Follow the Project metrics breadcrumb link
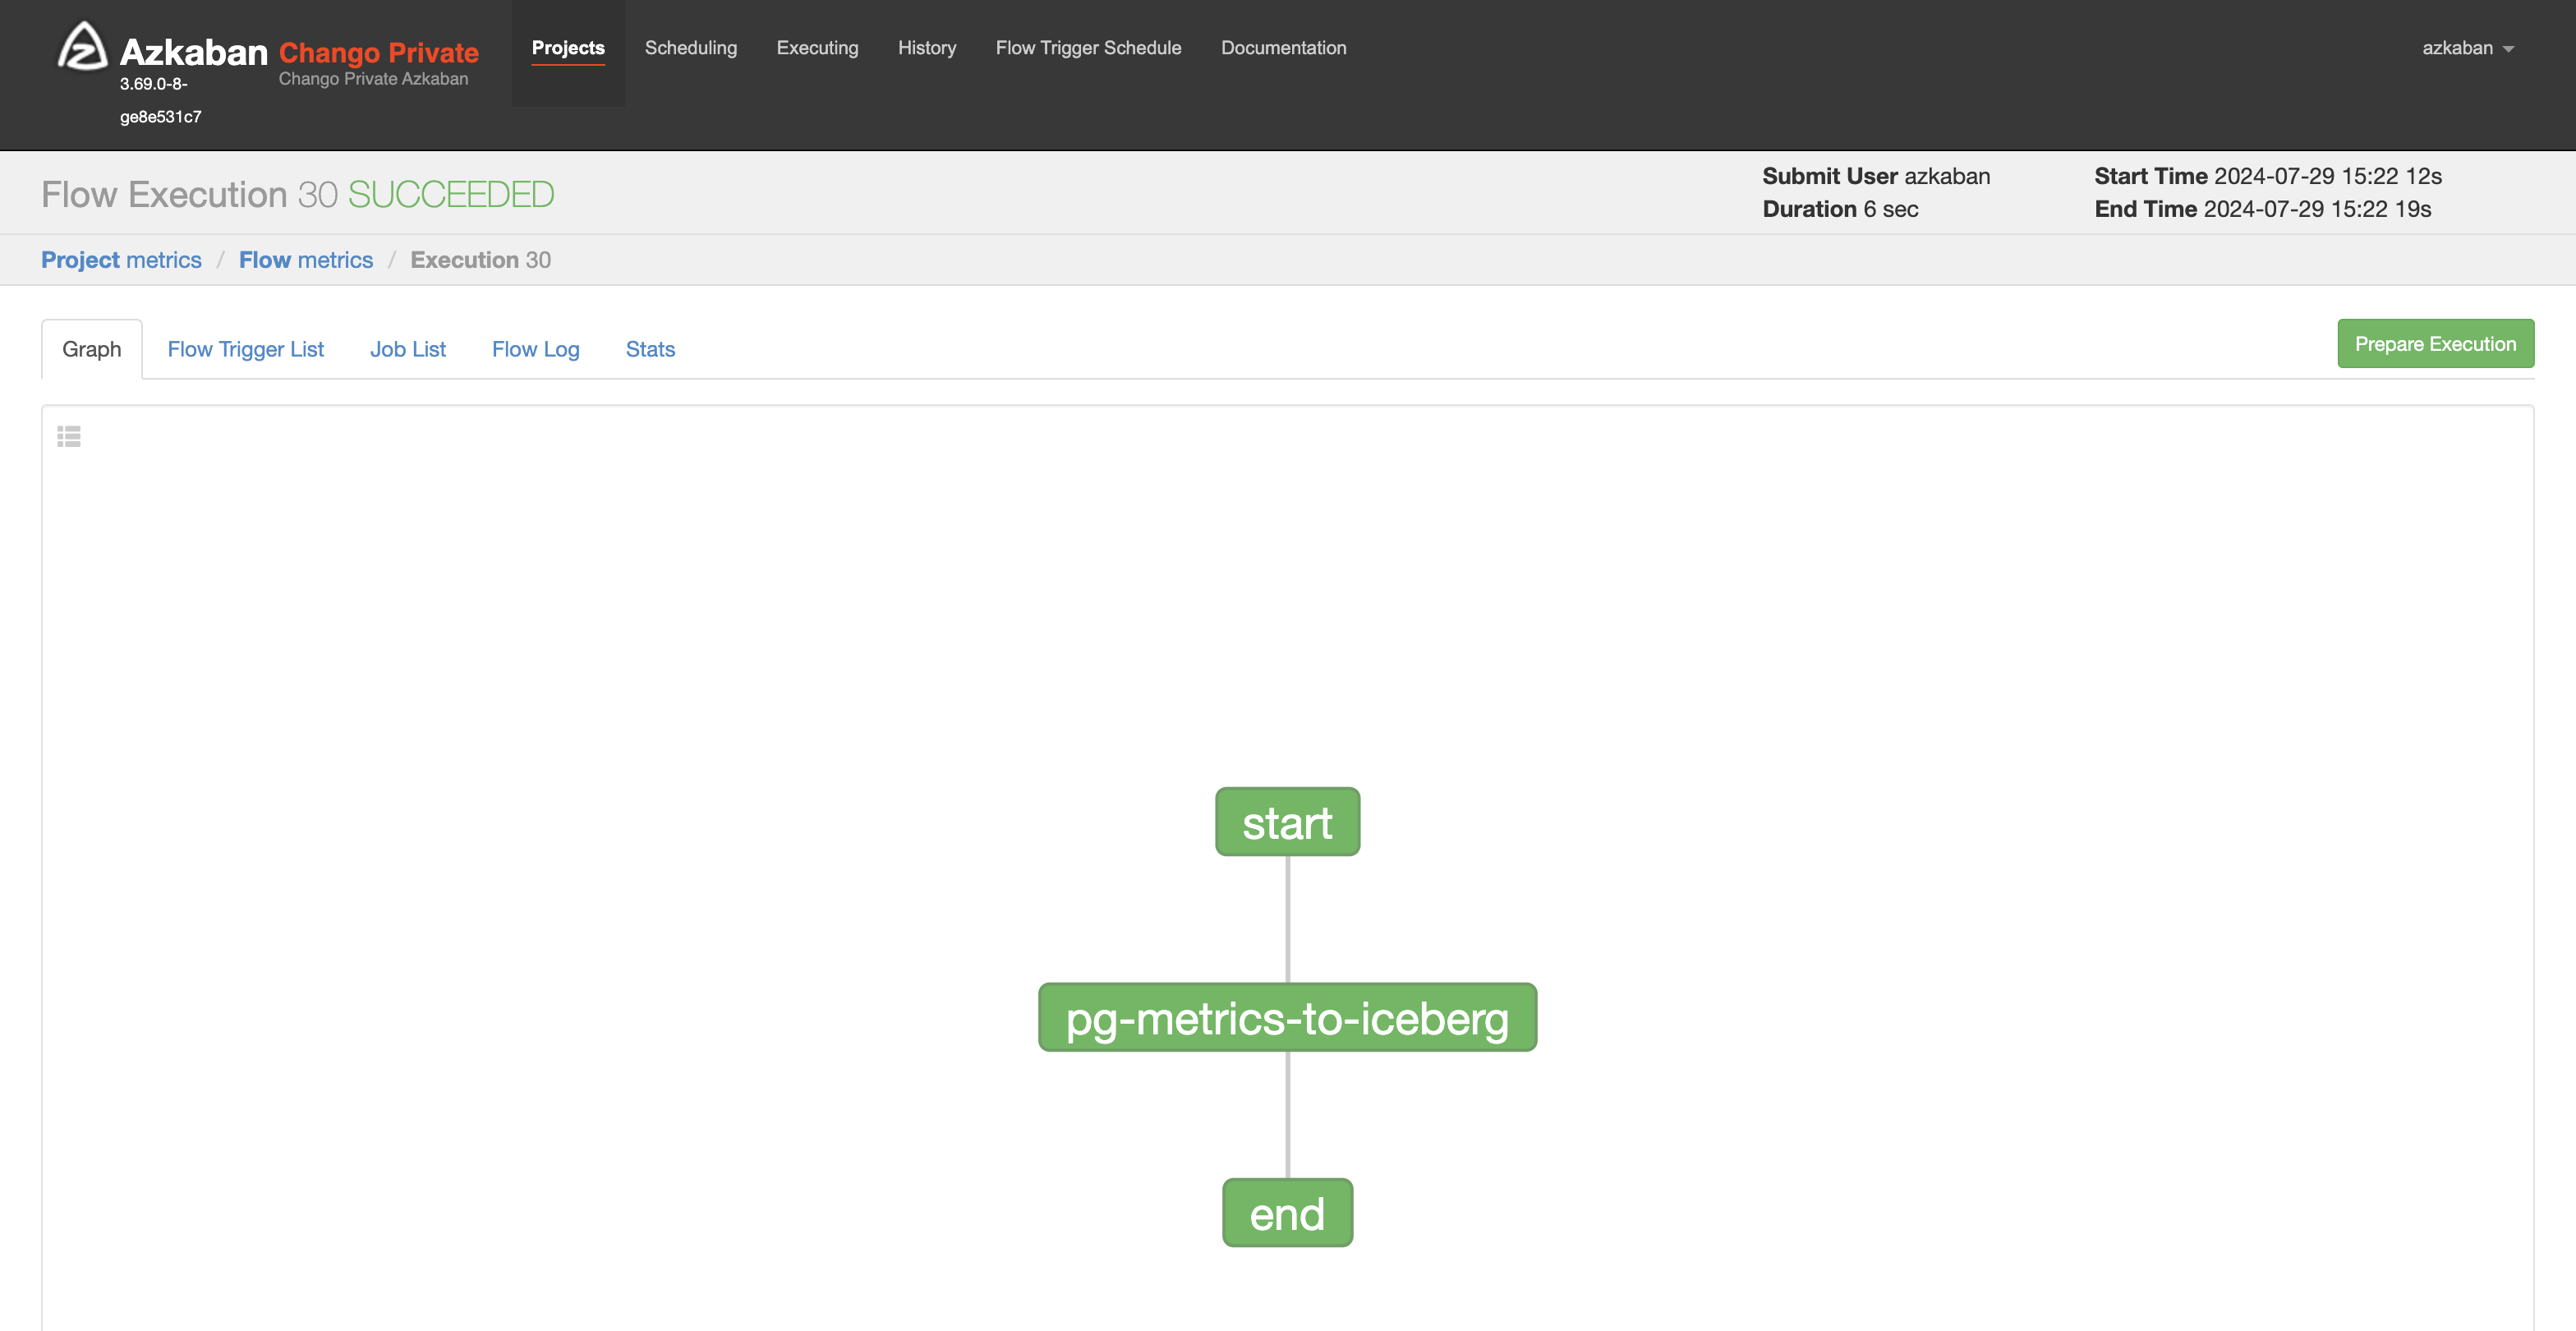This screenshot has height=1331, width=2576. (121, 260)
